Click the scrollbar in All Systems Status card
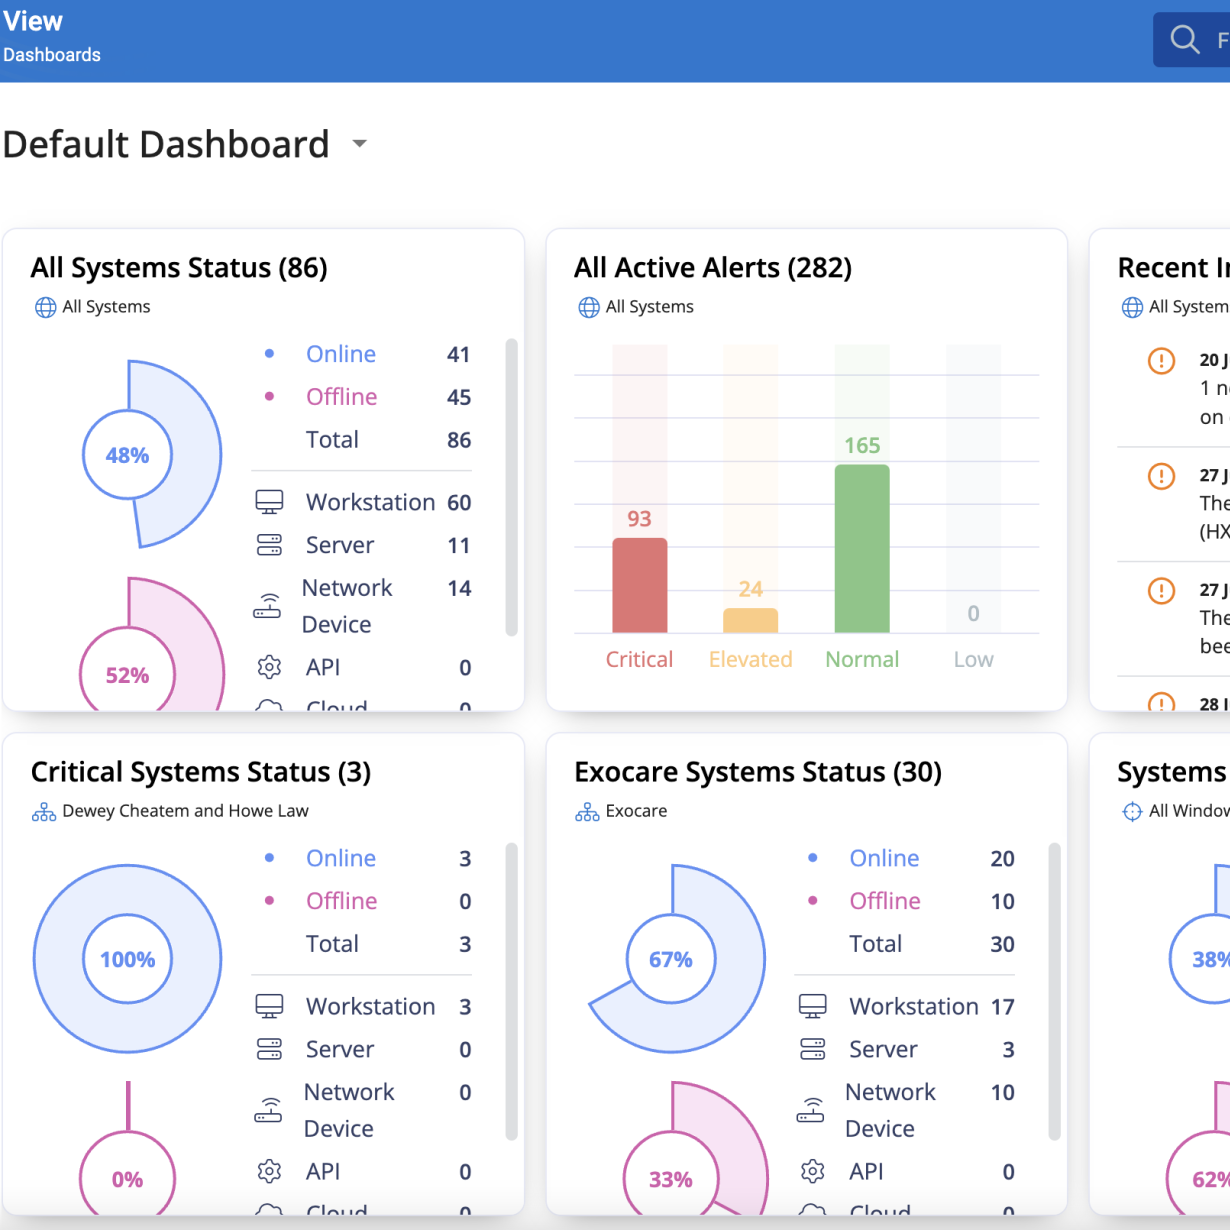 511,487
